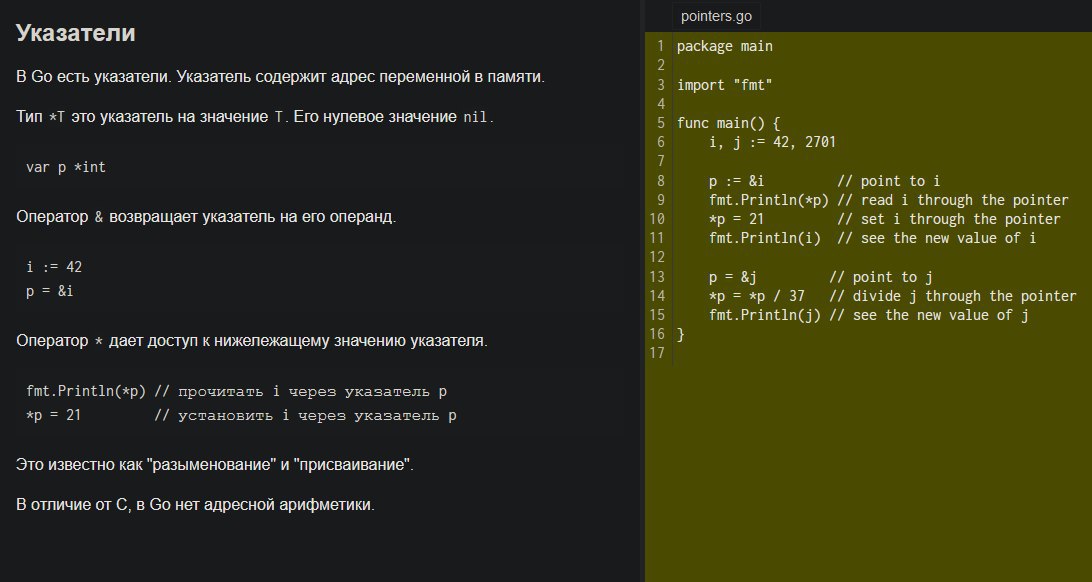Click line number 12 in gutter
Screen dimensions: 1092x582
coord(657,258)
